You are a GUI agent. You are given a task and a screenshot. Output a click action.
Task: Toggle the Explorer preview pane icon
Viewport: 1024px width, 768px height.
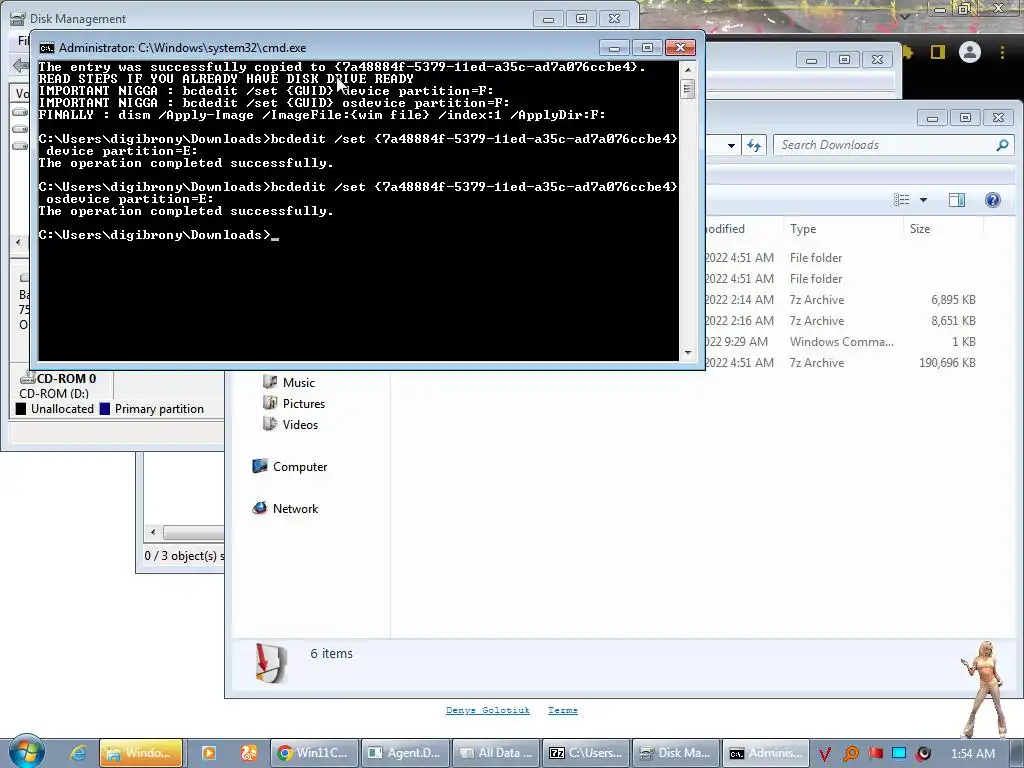[957, 200]
